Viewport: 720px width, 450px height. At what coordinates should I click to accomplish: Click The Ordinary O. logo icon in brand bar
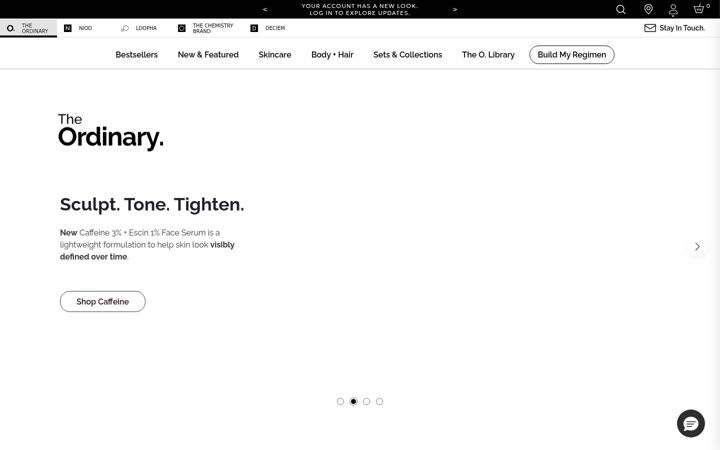point(11,28)
